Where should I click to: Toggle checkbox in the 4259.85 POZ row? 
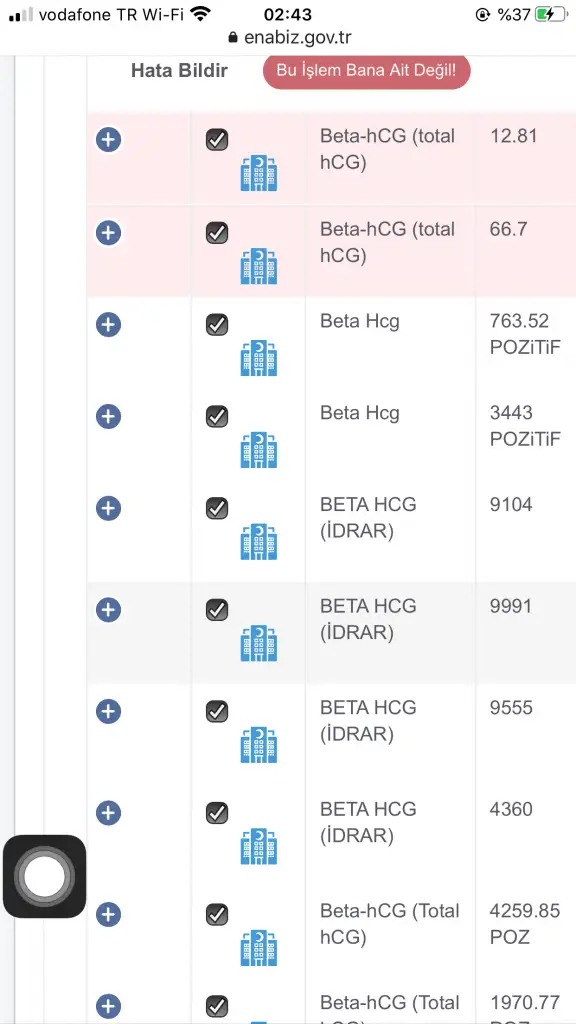tap(217, 914)
